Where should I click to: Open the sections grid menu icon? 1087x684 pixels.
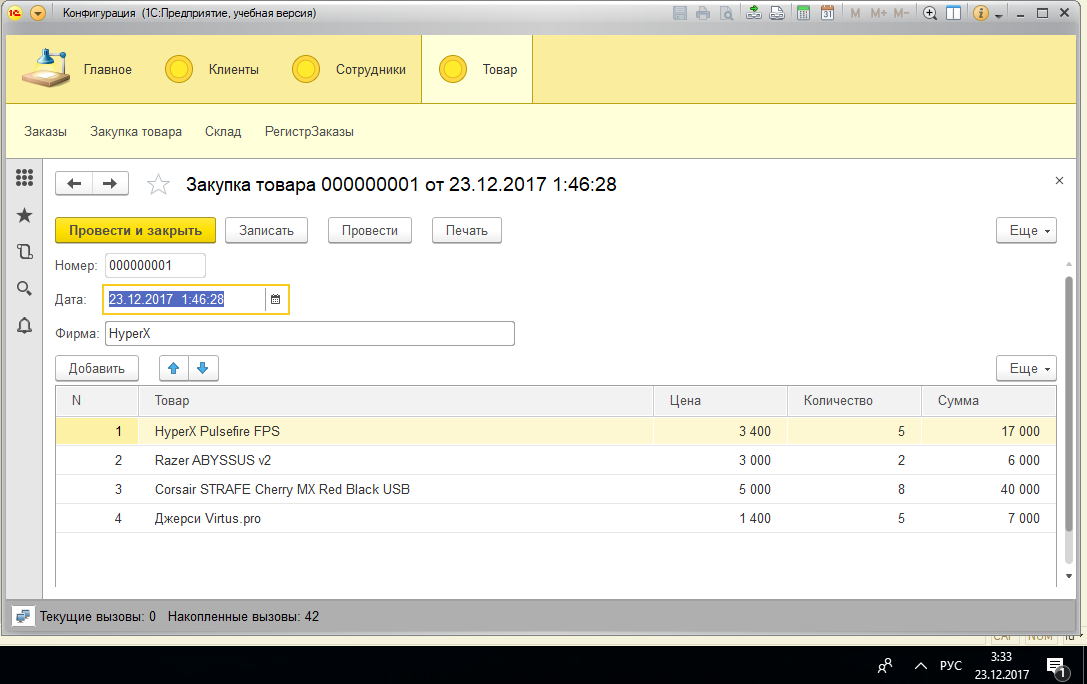click(24, 178)
